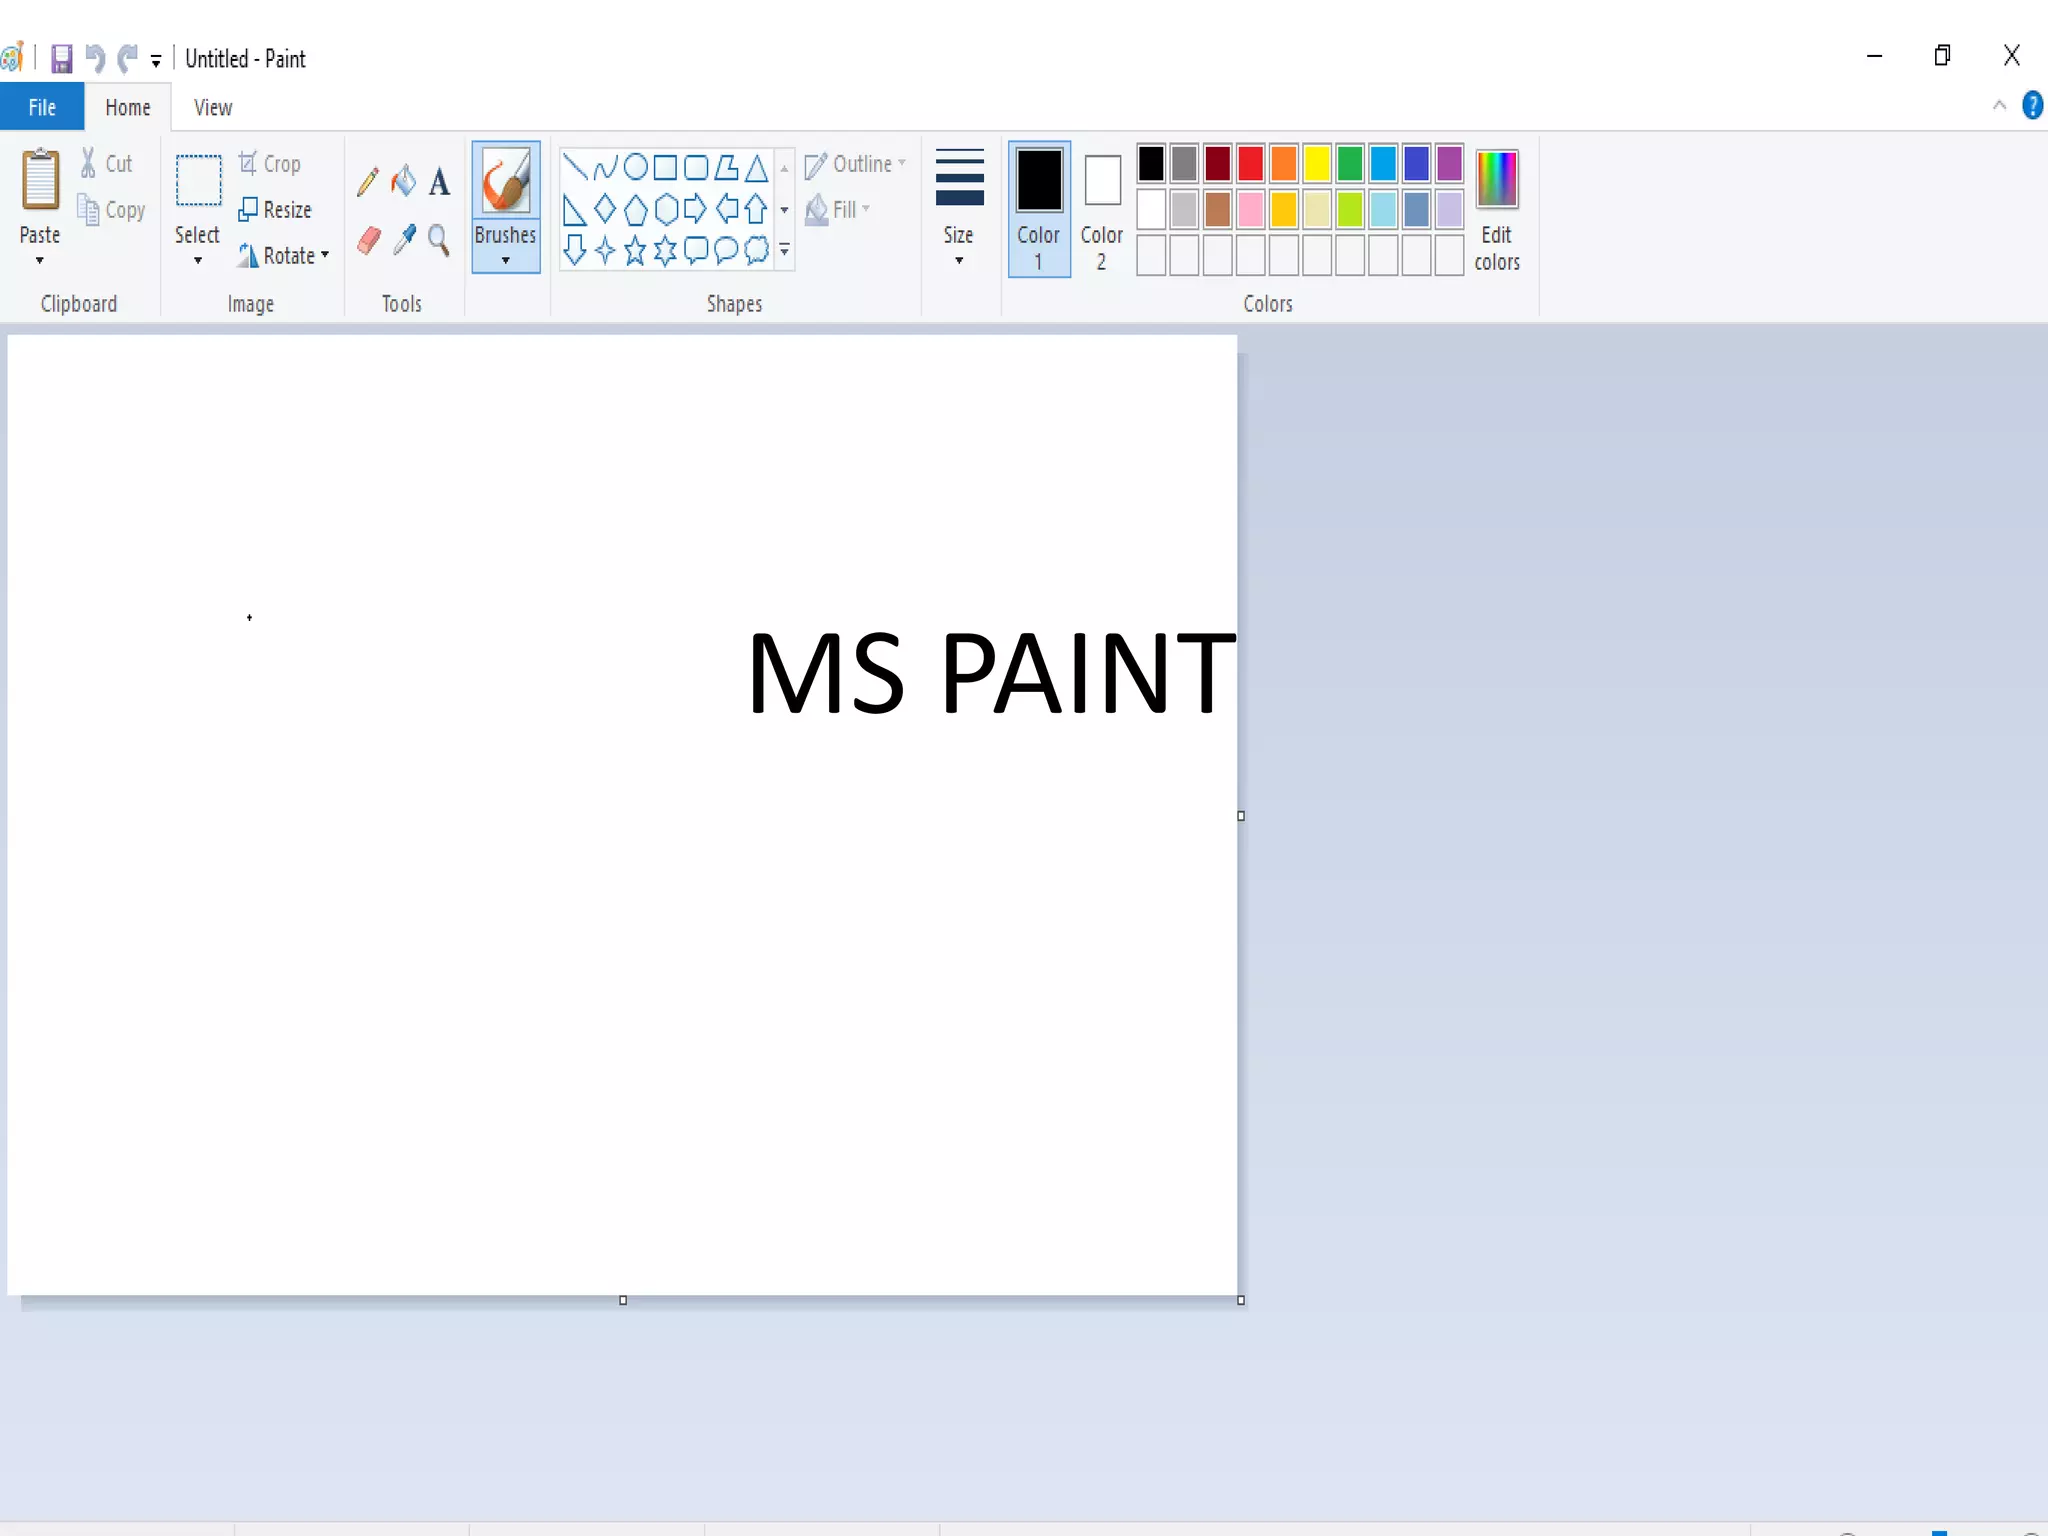The height and width of the screenshot is (1536, 2048).
Task: Choose the Pentagon shape
Action: pos(635,210)
